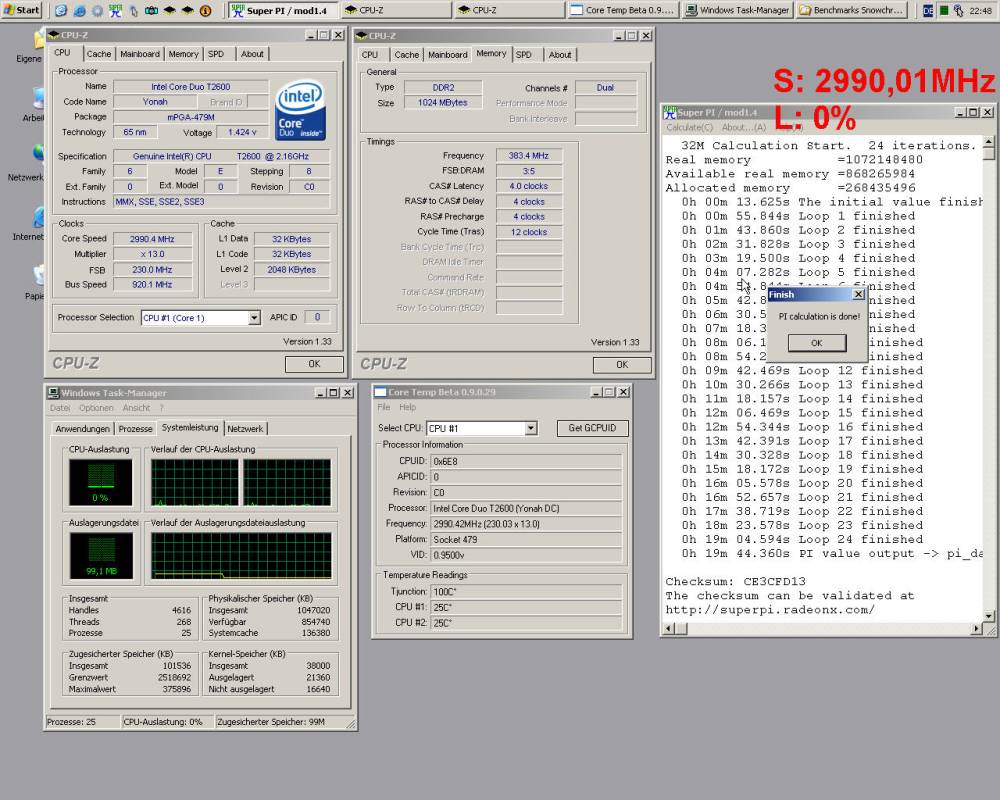Click the Checksum: CE3CFD13 line in Super PI
This screenshot has height=800, width=1000.
735,581
